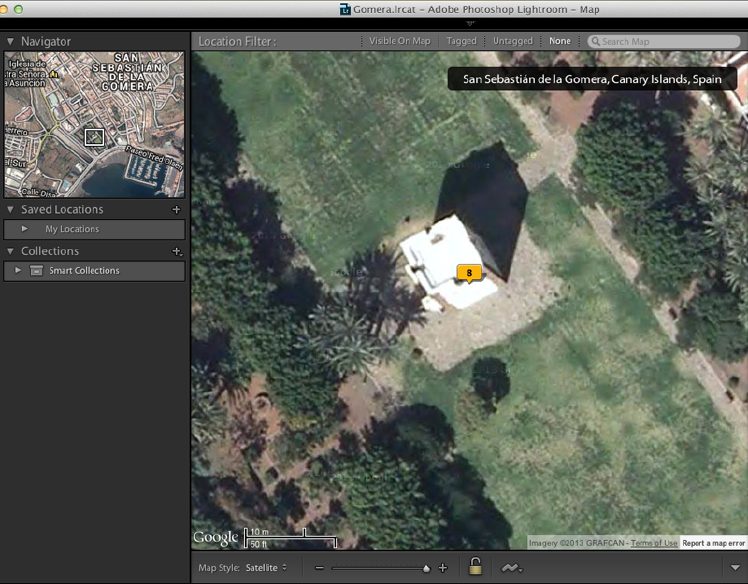Click the Navigator mini-map view rectangle
This screenshot has width=748, height=584.
(94, 137)
